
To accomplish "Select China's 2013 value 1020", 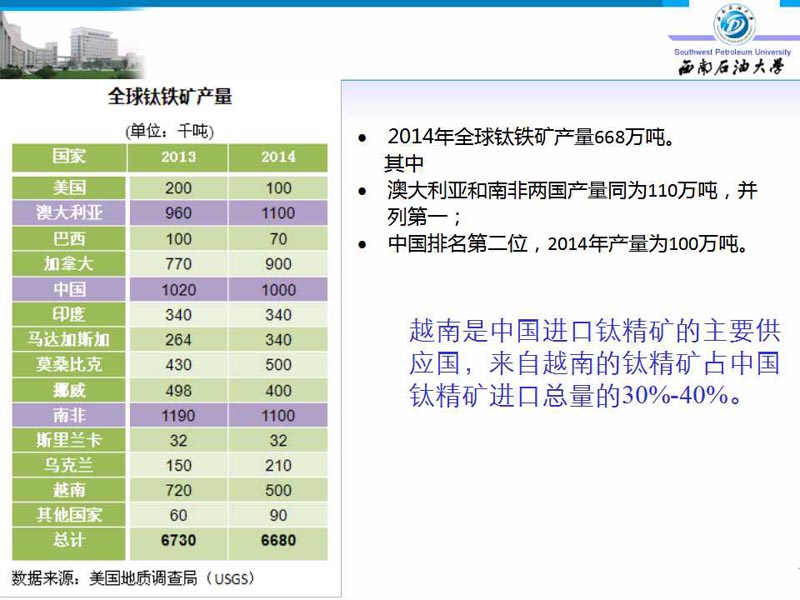I will coord(178,289).
